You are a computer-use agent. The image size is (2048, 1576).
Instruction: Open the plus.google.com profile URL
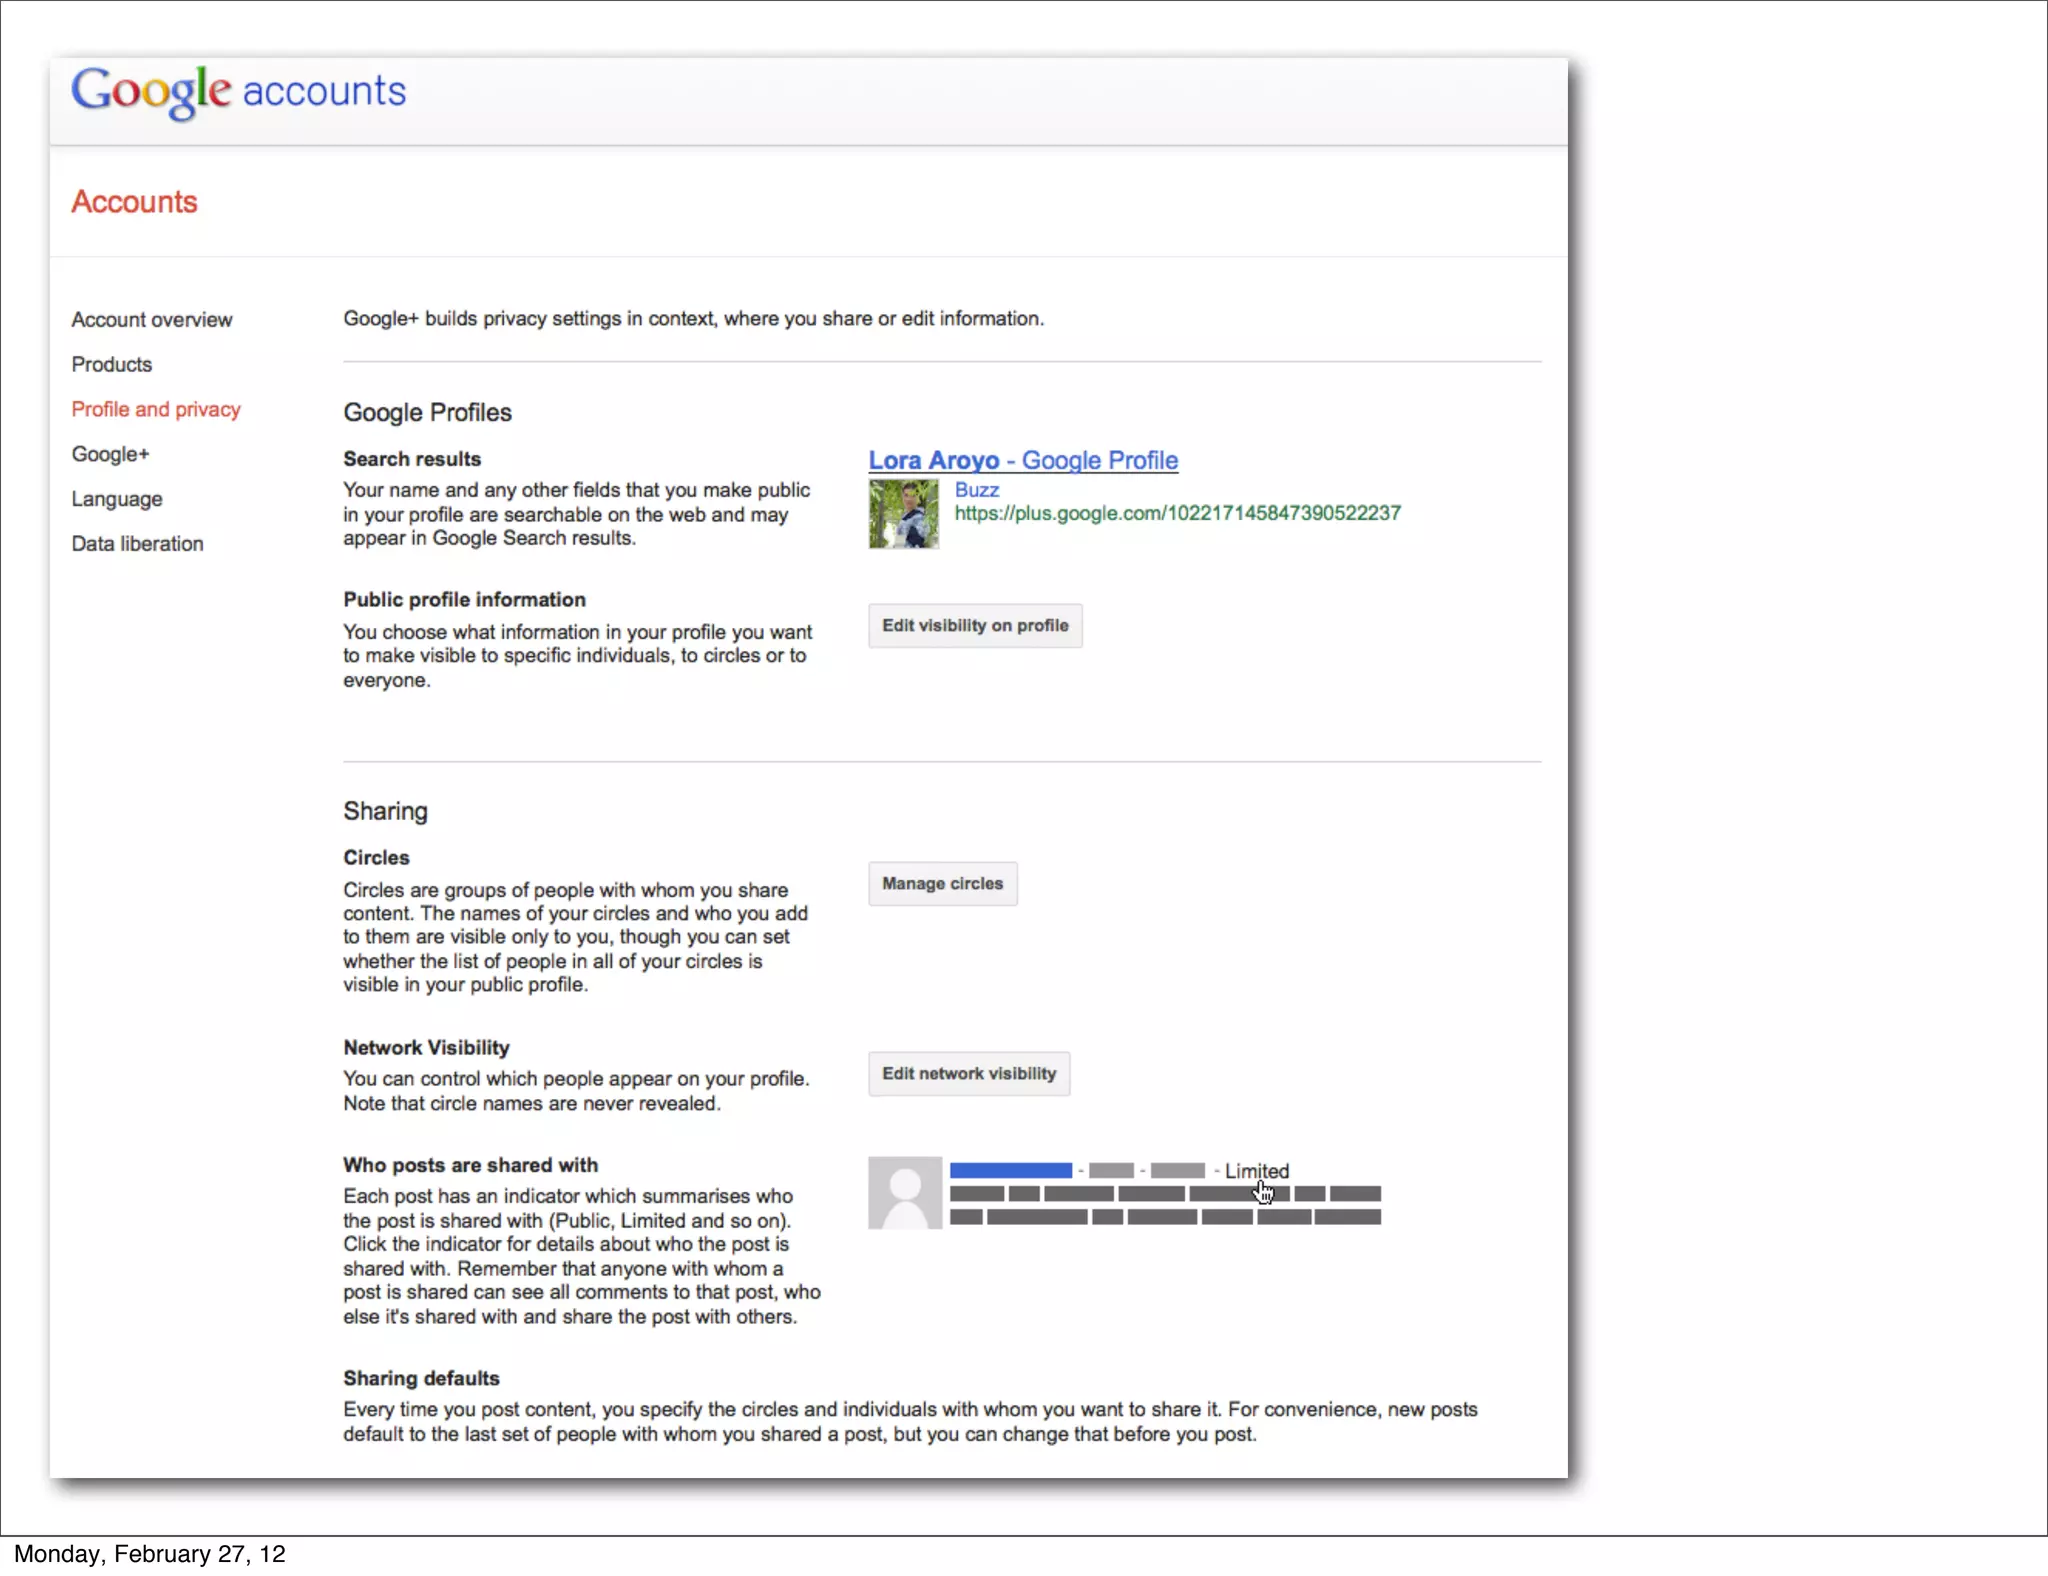[x=1177, y=514]
